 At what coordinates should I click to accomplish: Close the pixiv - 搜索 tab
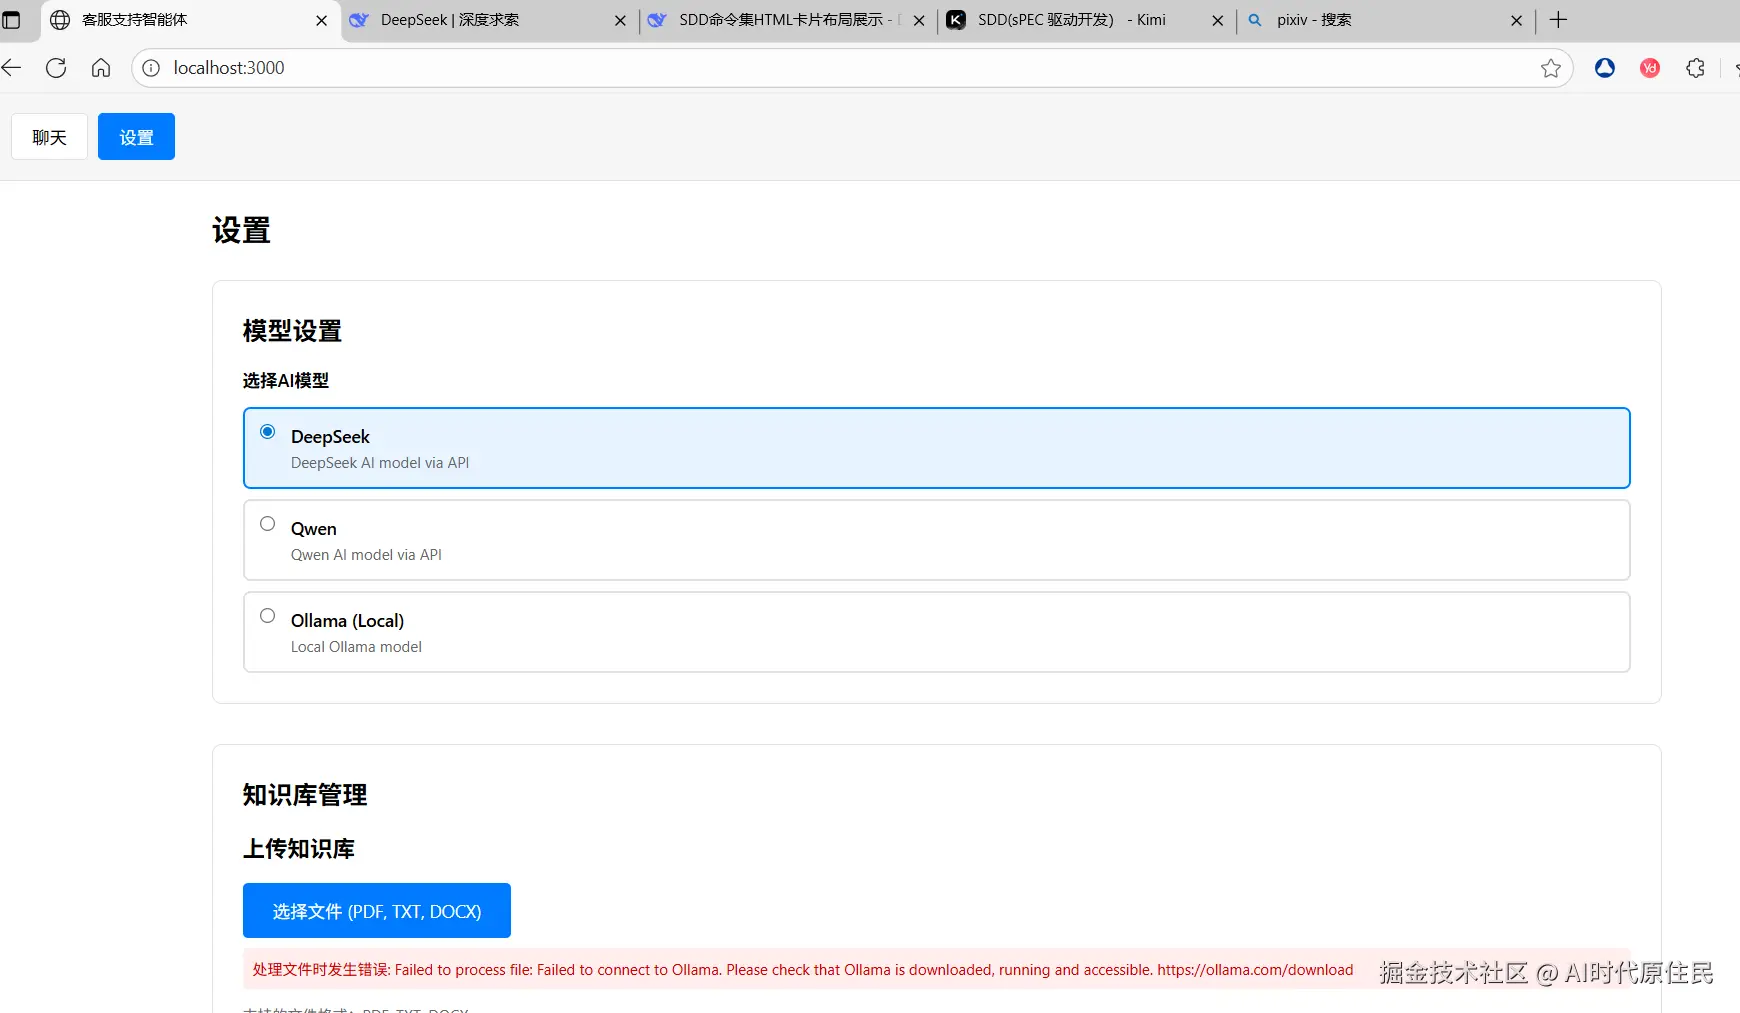pos(1516,20)
